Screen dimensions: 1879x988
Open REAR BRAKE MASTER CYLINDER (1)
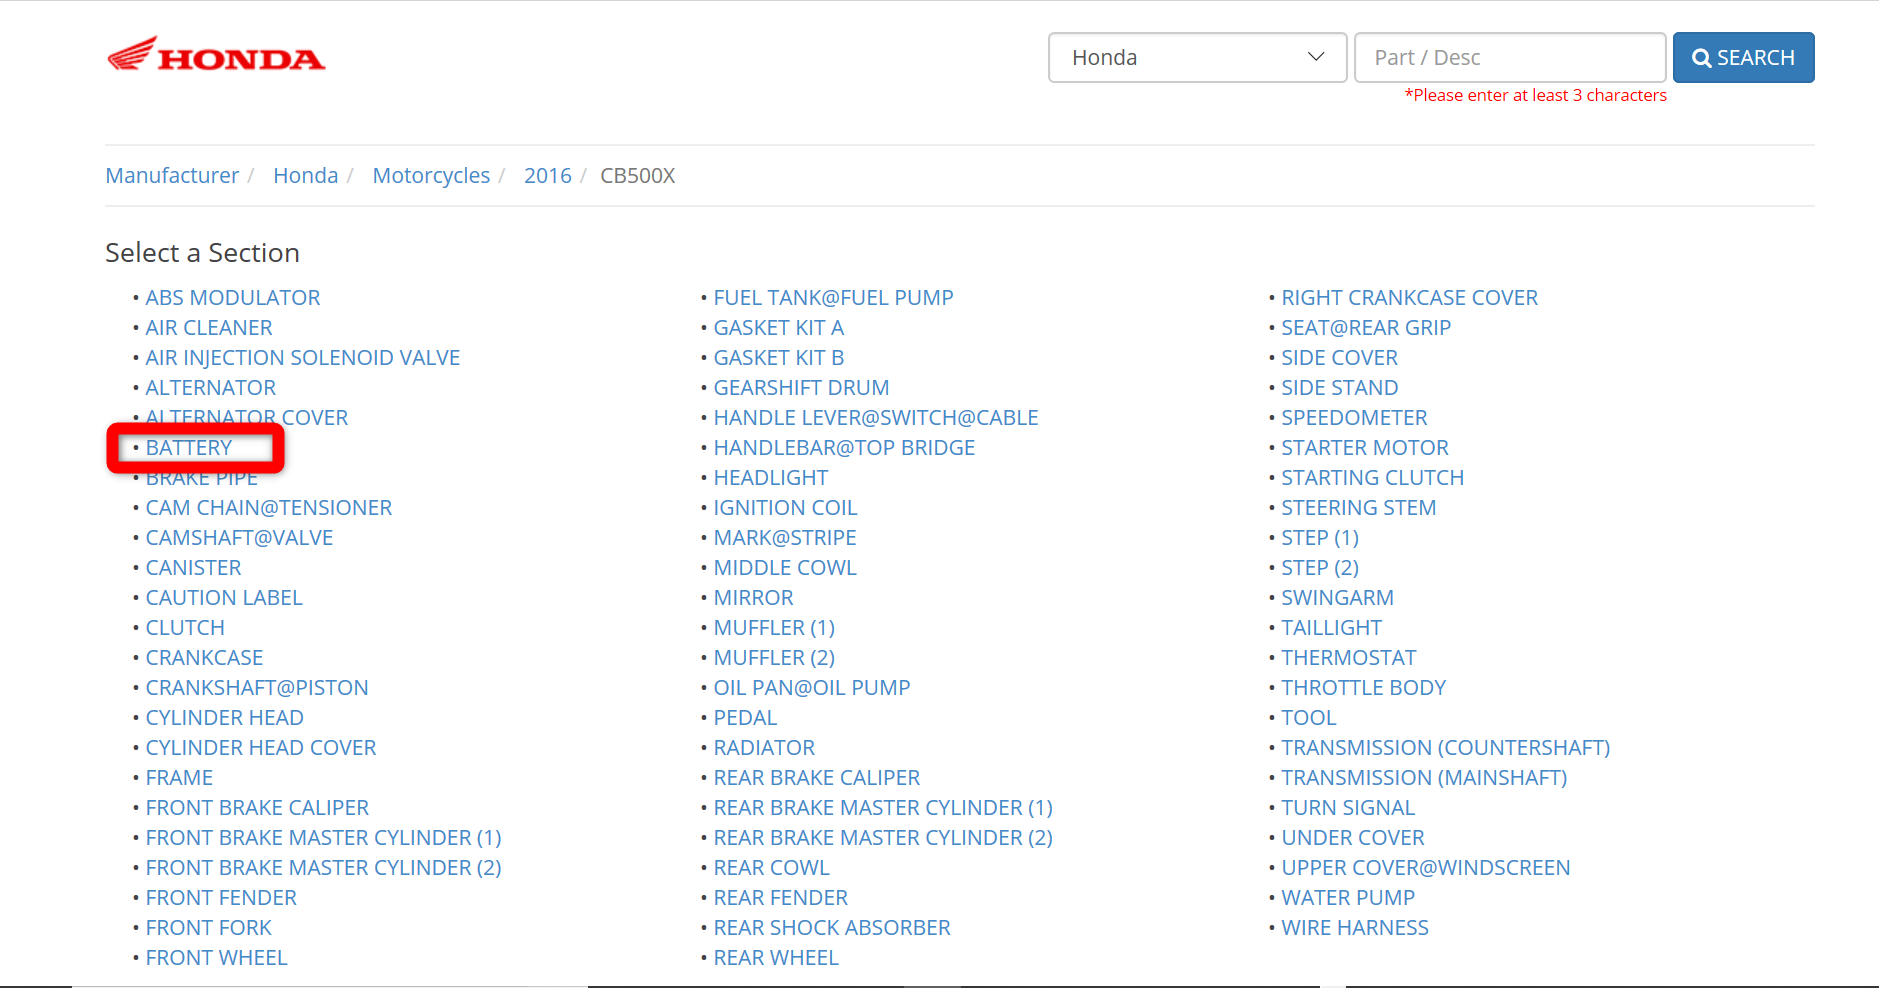click(x=884, y=808)
